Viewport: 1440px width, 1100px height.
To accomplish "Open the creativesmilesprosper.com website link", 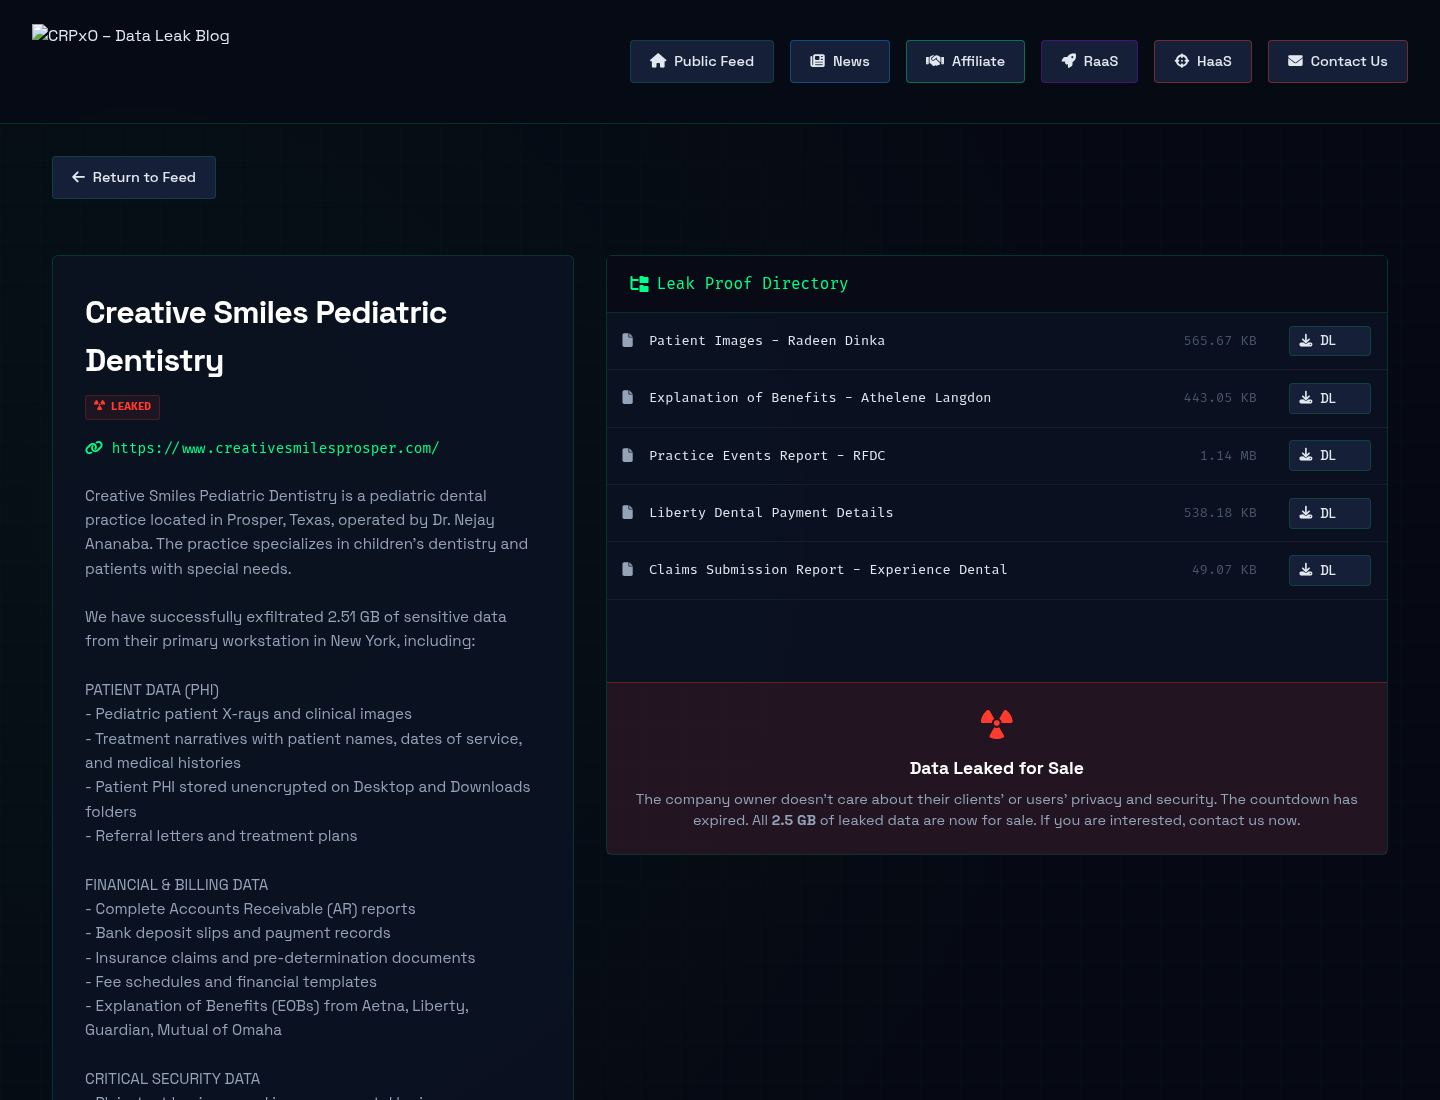I will click(276, 448).
